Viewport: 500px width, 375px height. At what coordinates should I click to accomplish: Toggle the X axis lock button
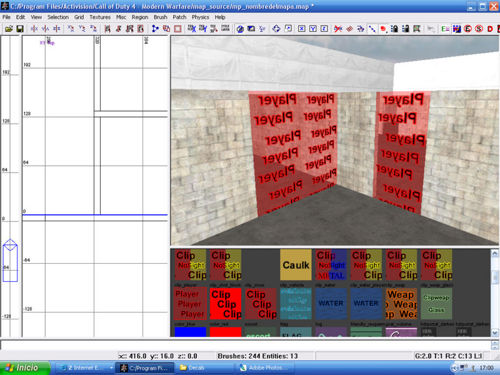[301, 29]
